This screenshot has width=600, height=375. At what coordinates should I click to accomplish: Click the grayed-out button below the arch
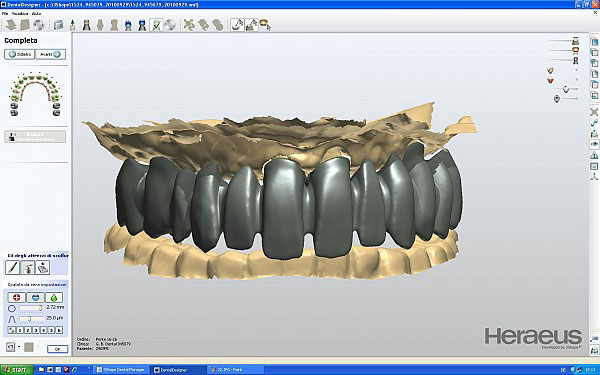click(x=35, y=137)
